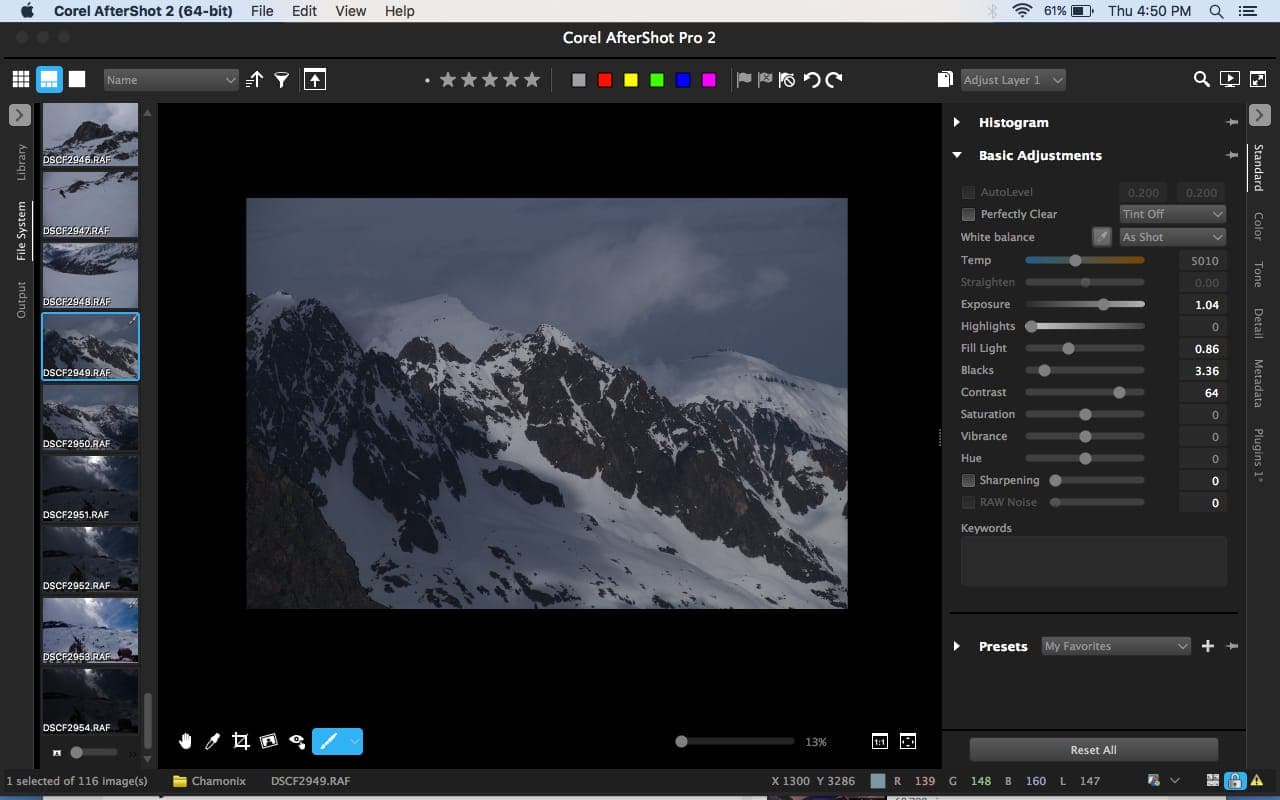This screenshot has height=800, width=1280.
Task: Apply the red color label swatch
Action: [605, 80]
